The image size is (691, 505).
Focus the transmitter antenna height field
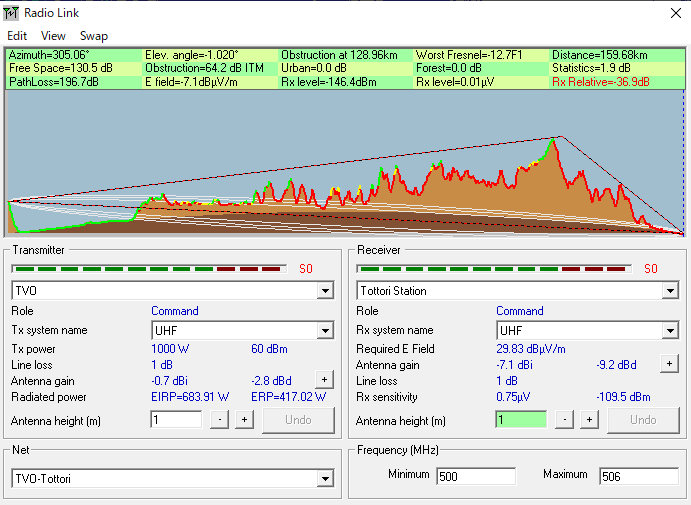(176, 420)
